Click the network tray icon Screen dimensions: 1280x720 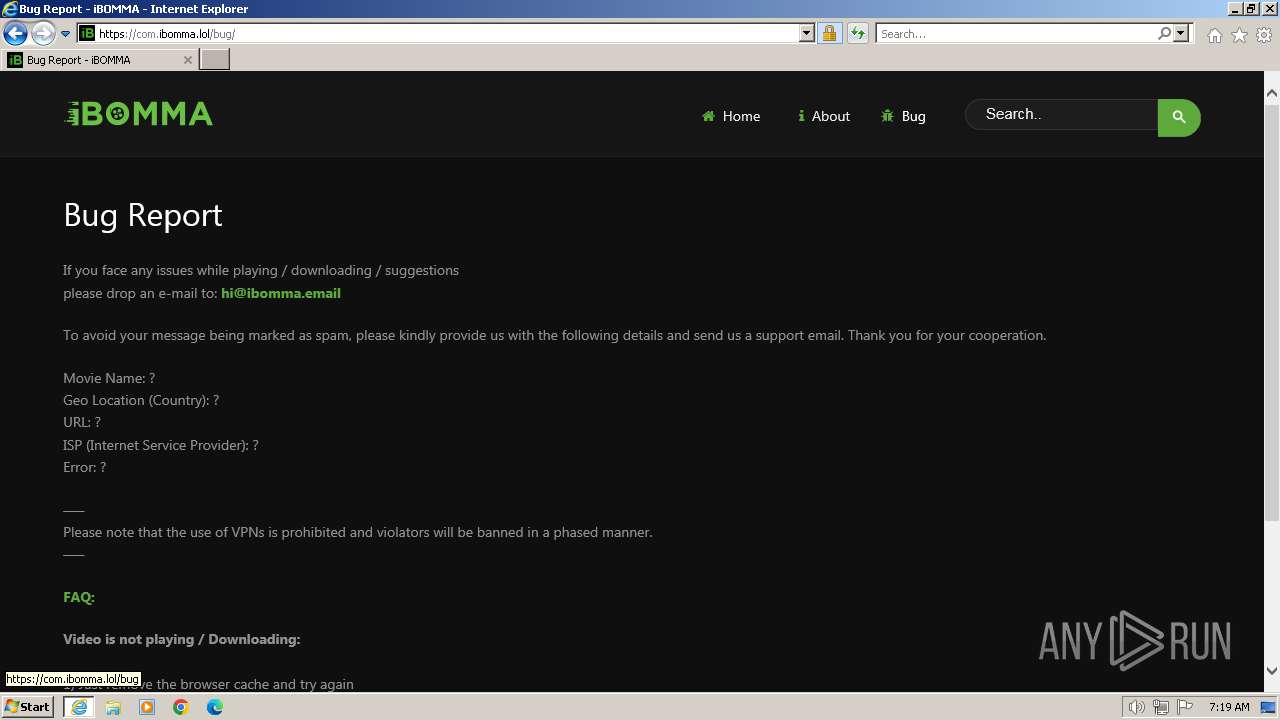[x=1161, y=707]
